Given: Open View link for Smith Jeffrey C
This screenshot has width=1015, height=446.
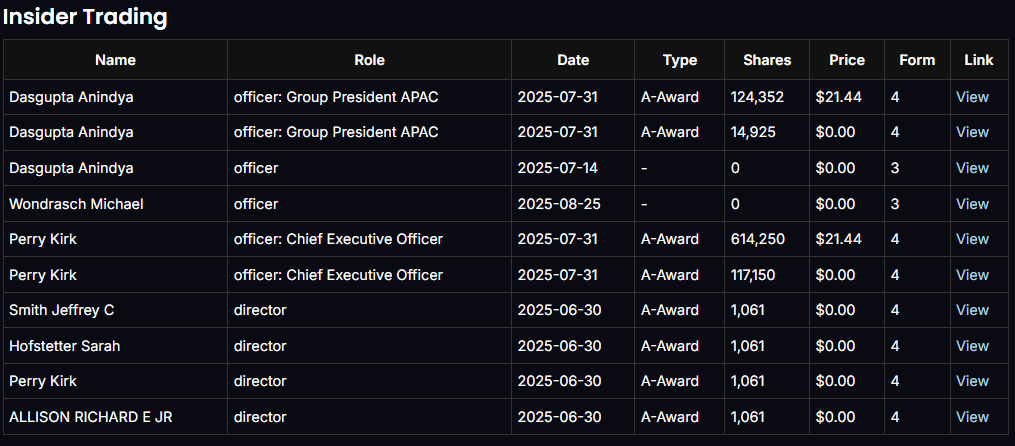Looking at the screenshot, I should click(x=972, y=310).
